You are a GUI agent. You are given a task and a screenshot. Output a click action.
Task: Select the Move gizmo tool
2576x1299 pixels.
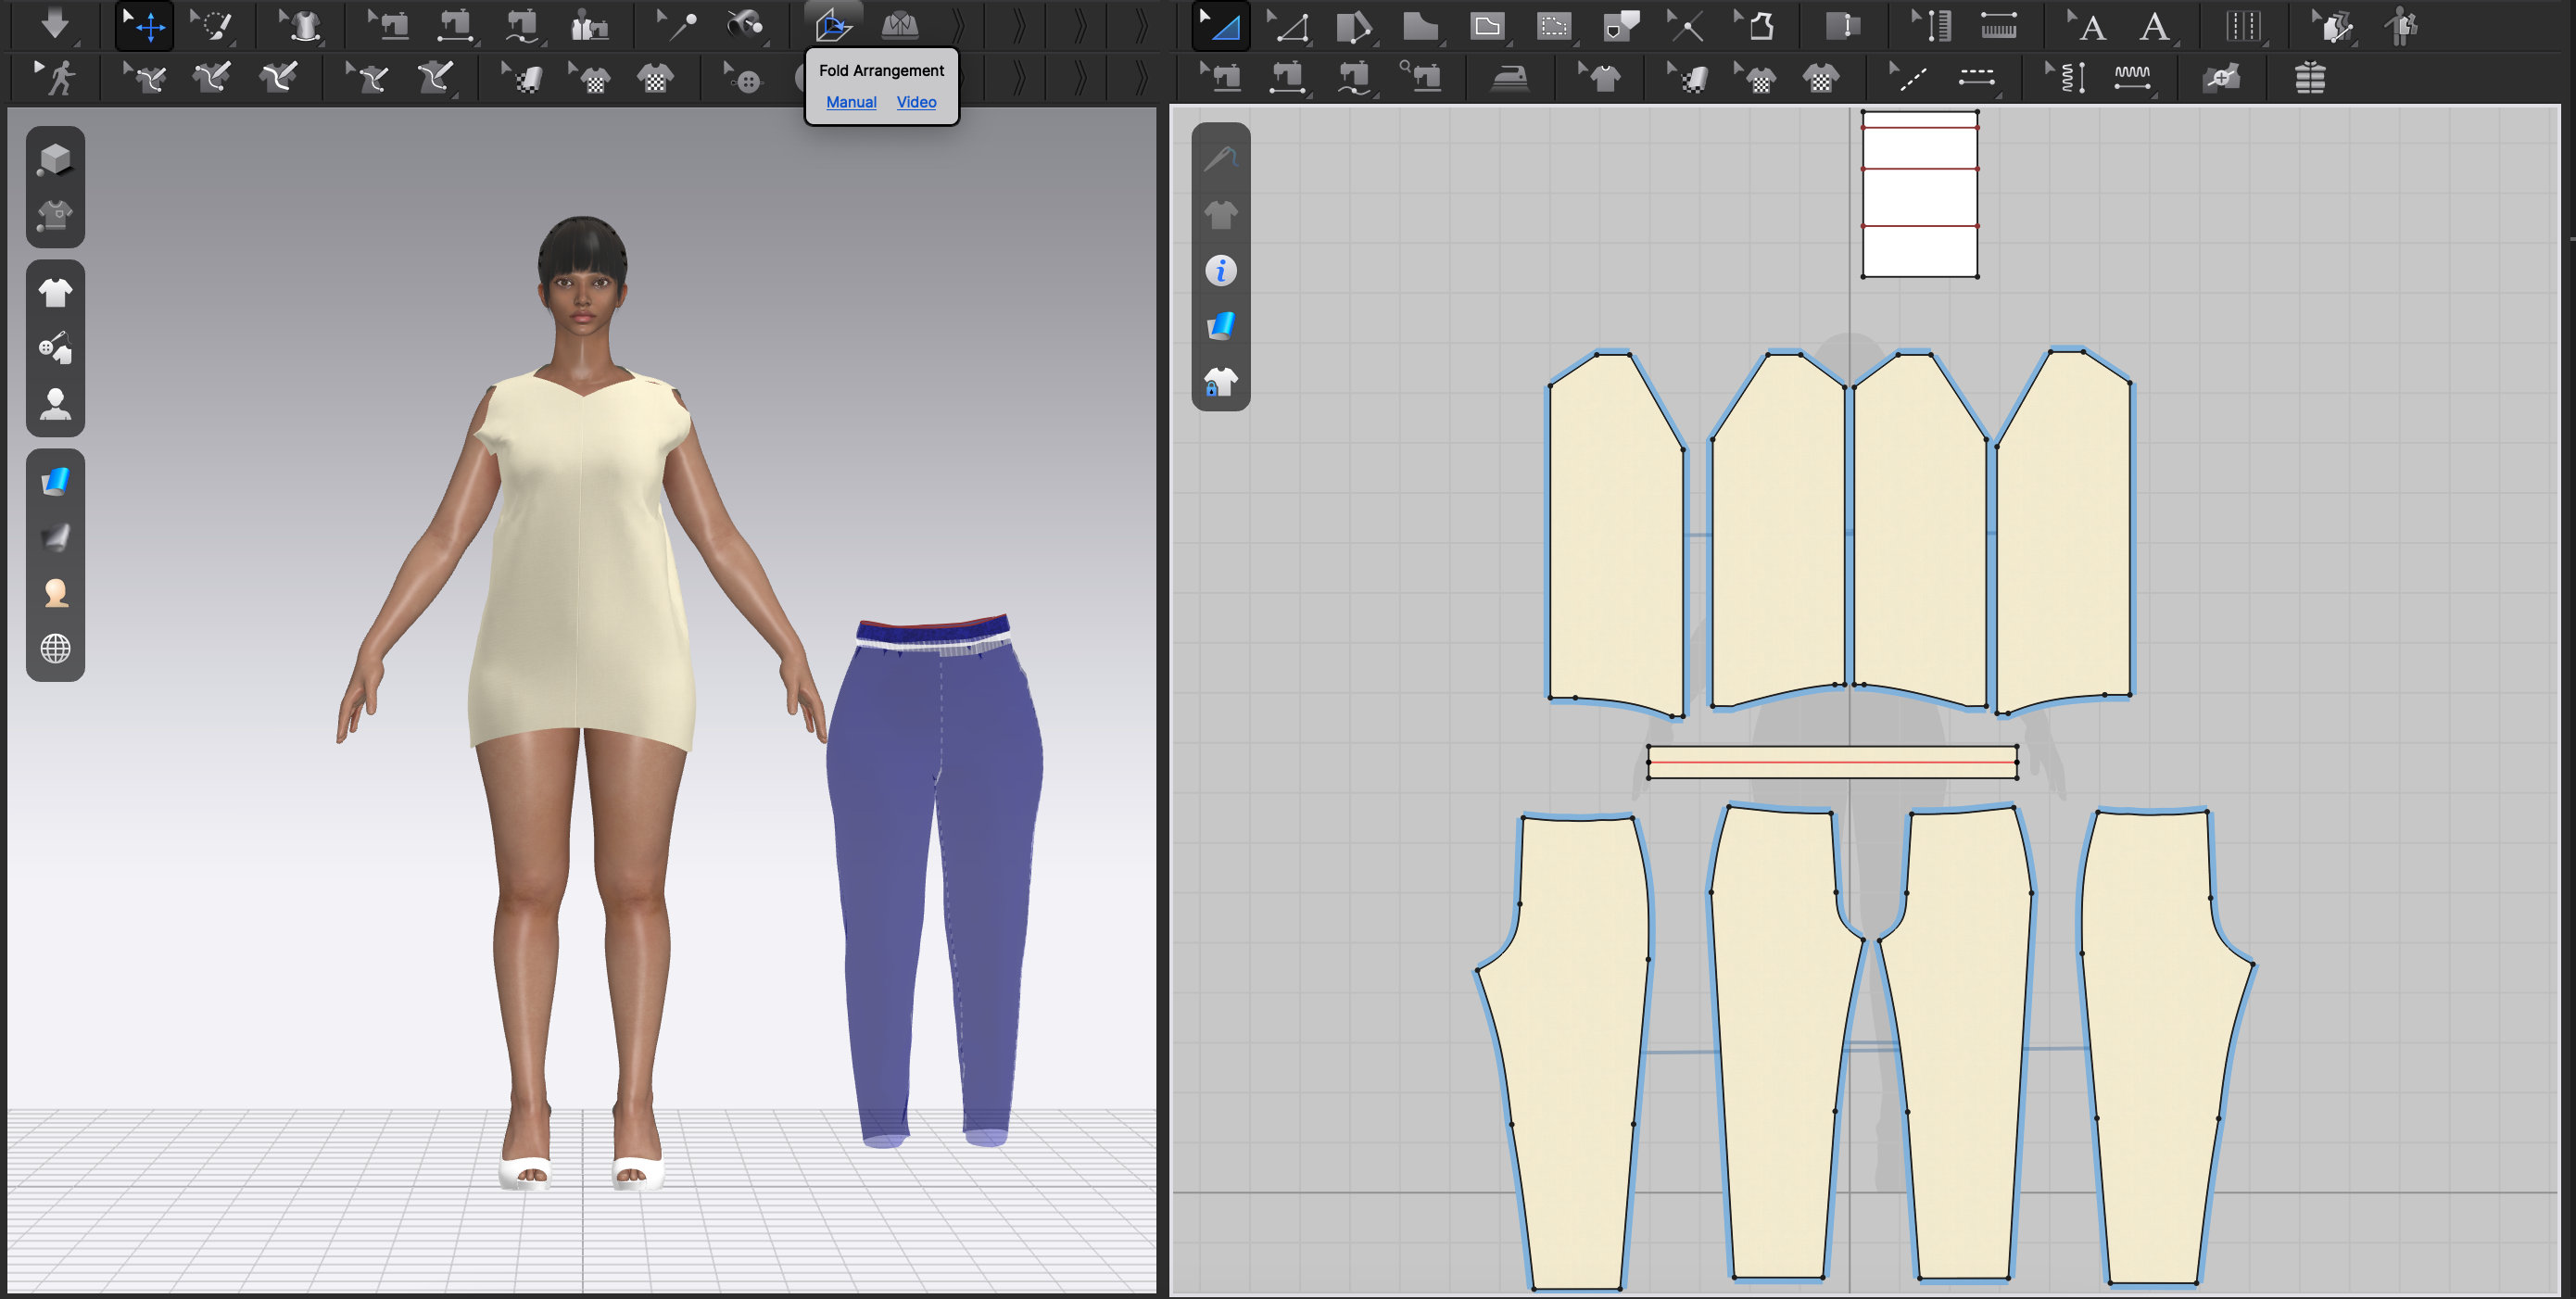click(145, 25)
